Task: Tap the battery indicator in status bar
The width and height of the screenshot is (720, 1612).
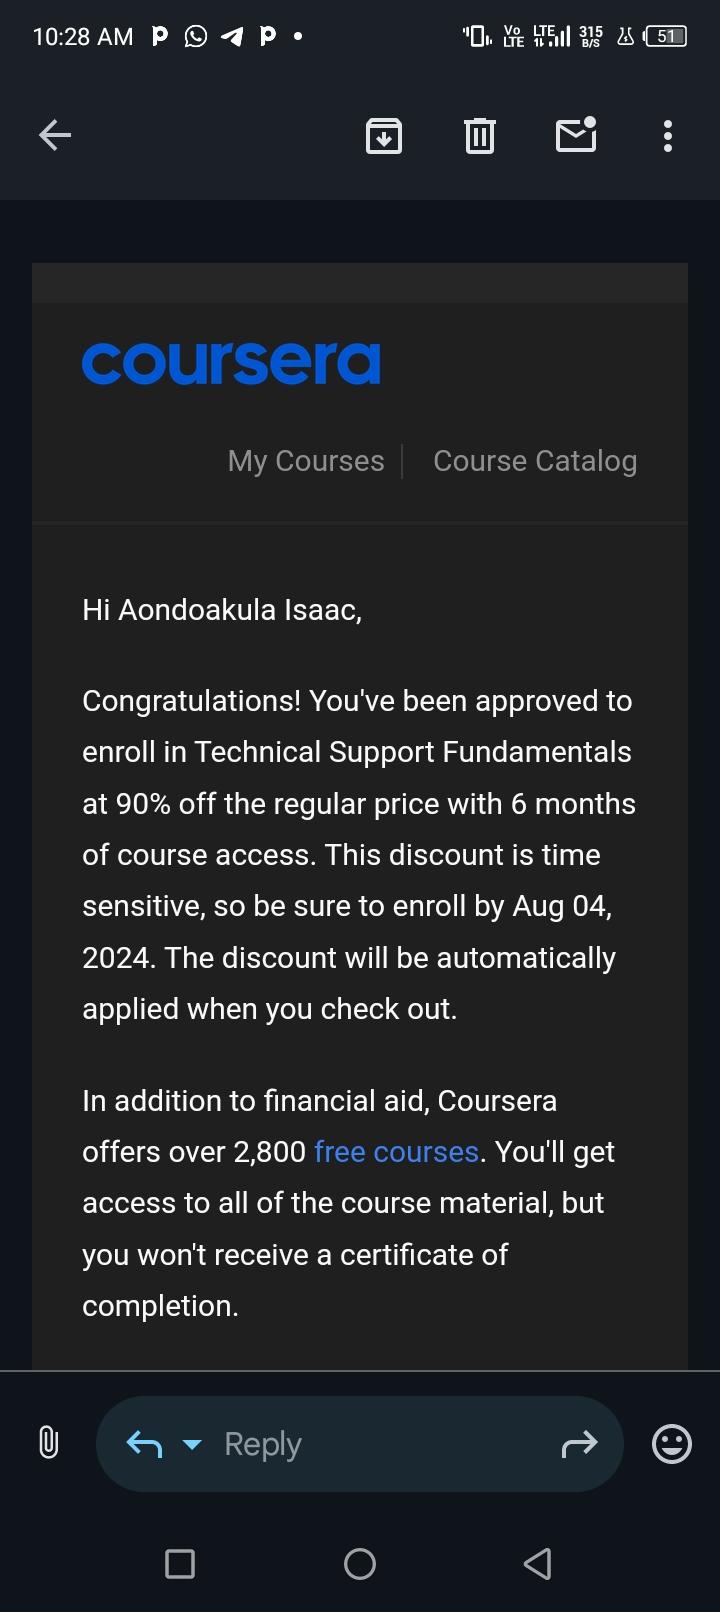Action: pos(666,37)
